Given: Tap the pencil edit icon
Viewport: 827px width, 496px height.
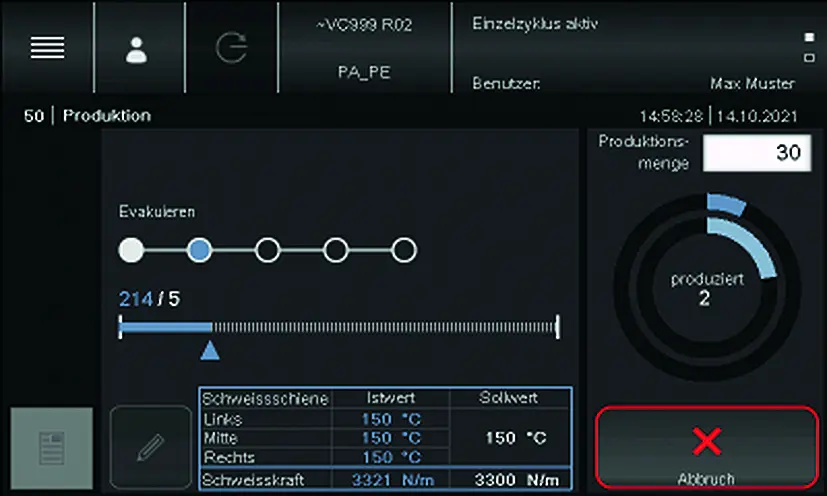Looking at the screenshot, I should [150, 448].
